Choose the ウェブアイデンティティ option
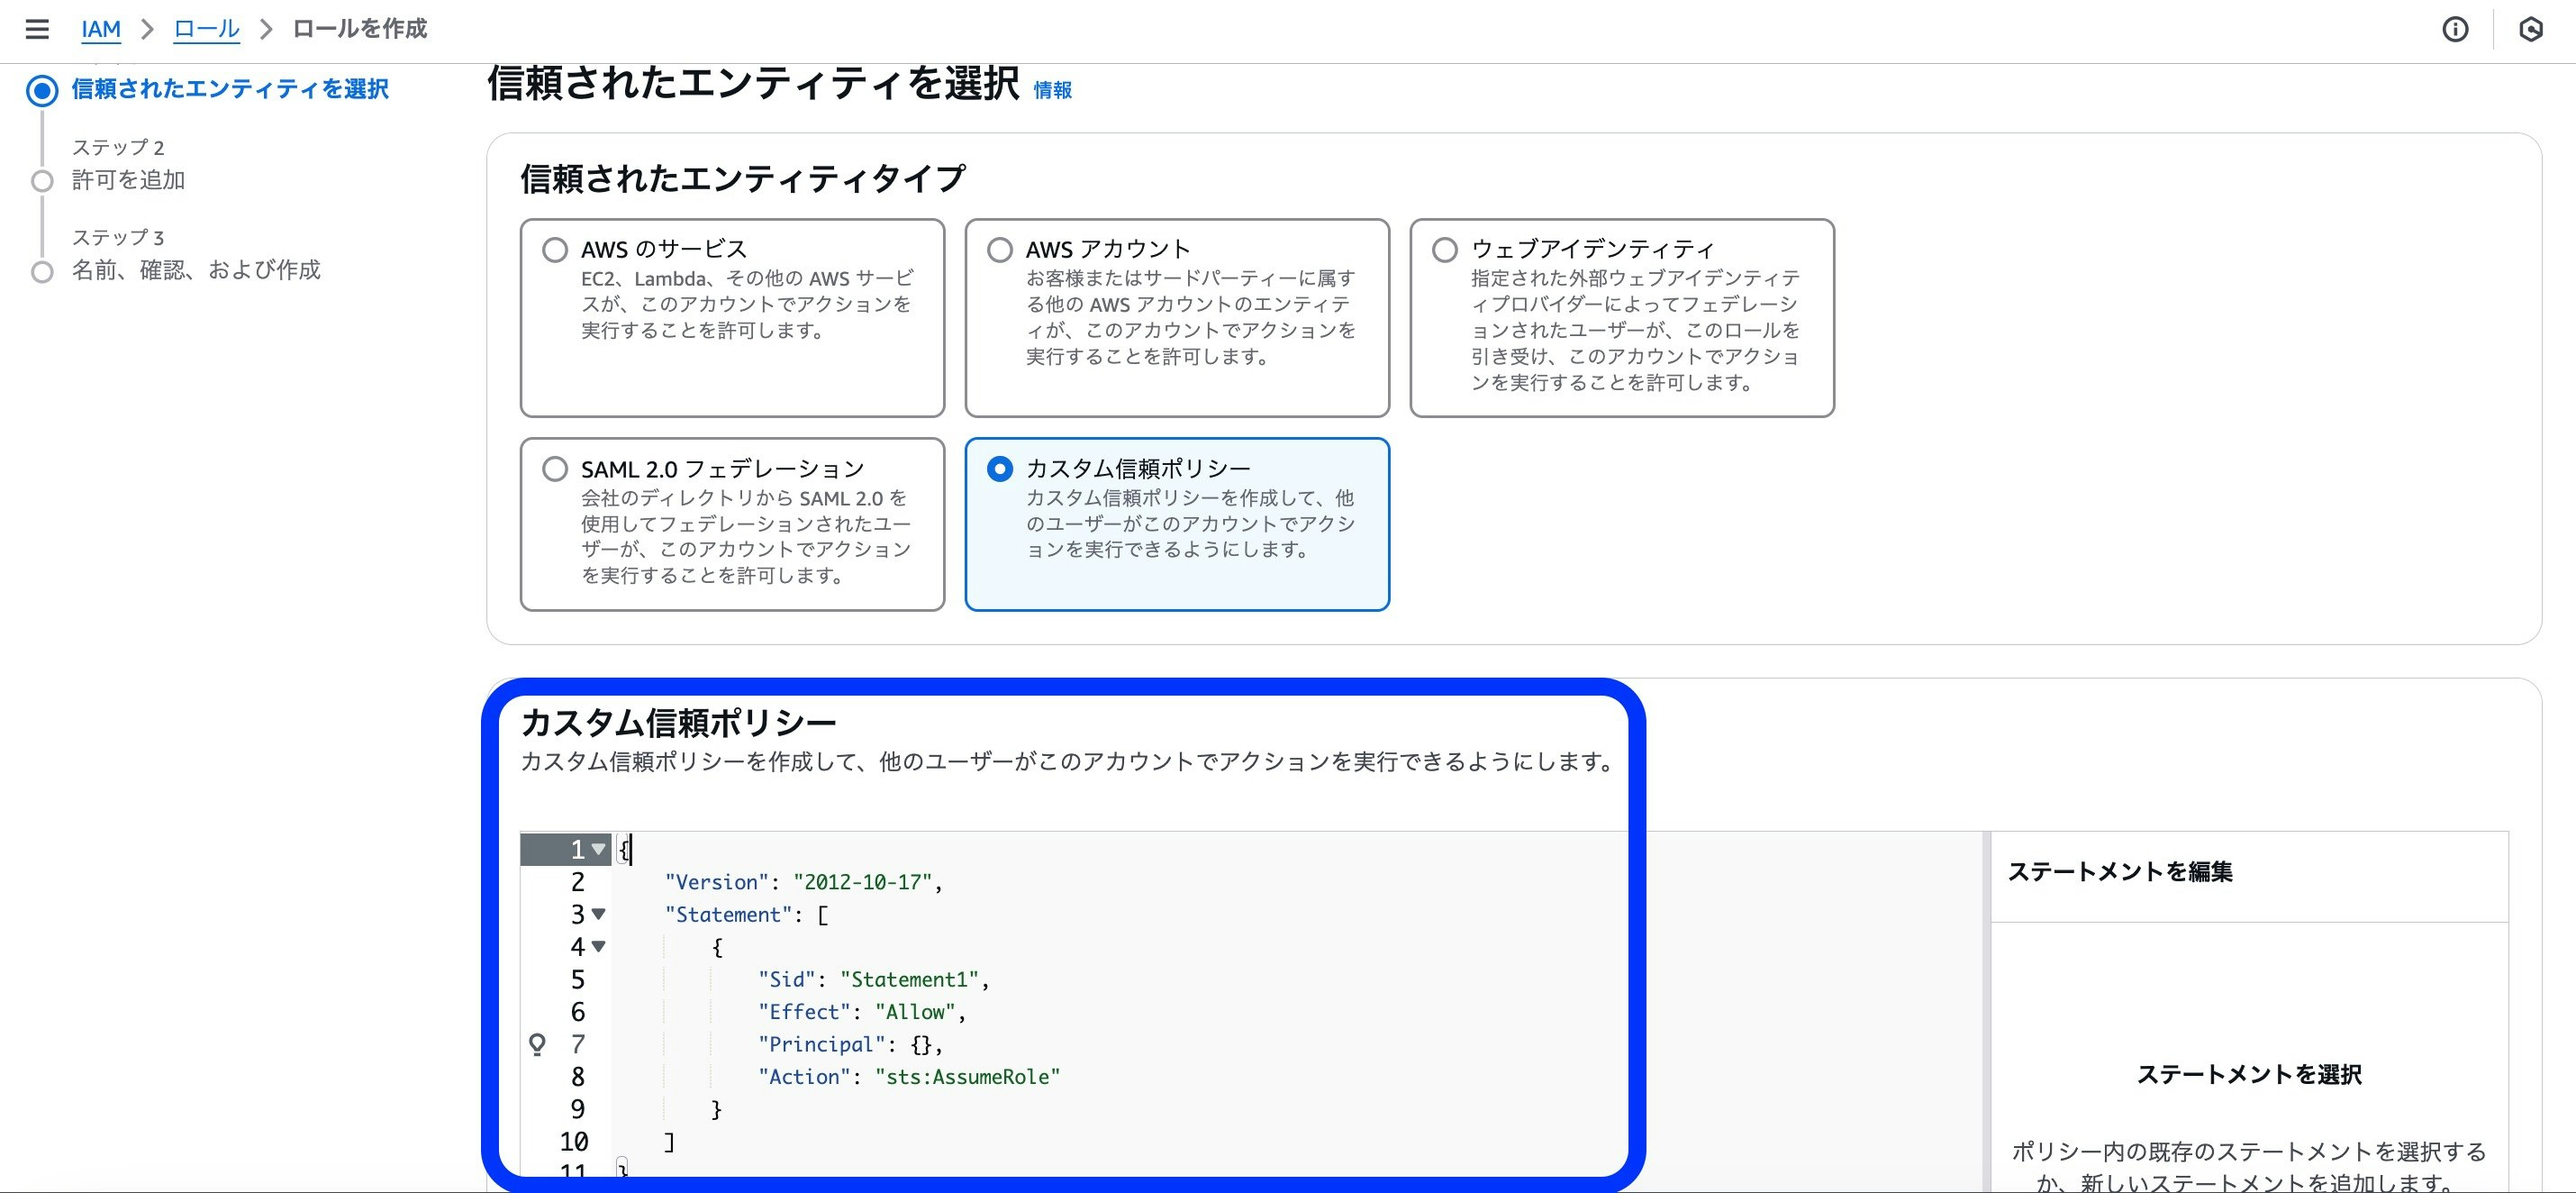The height and width of the screenshot is (1193, 2576). pyautogui.click(x=1444, y=250)
